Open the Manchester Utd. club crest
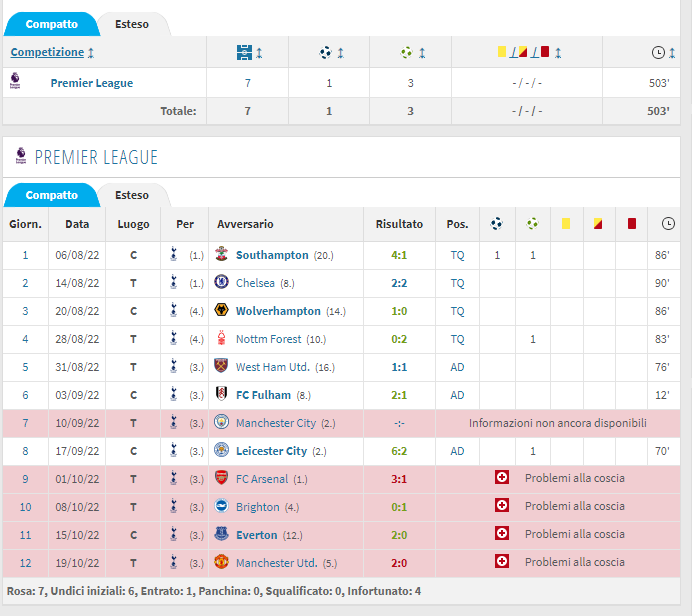 (x=222, y=562)
